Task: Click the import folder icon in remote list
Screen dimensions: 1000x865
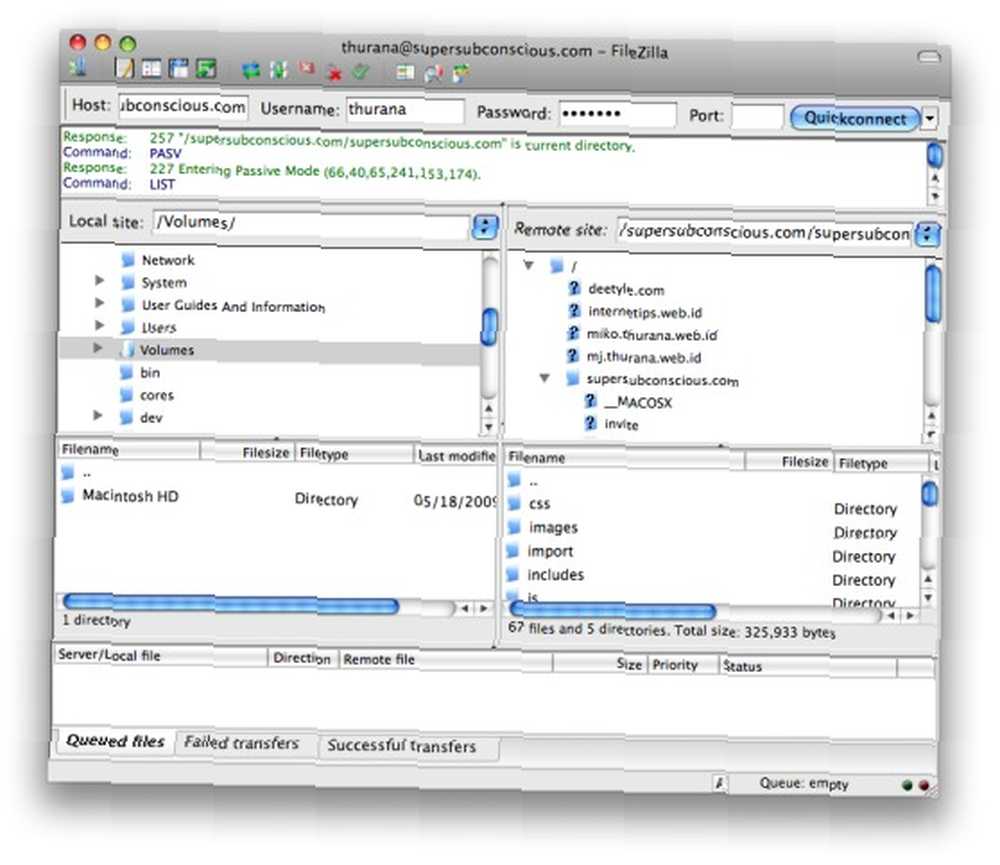Action: point(512,551)
